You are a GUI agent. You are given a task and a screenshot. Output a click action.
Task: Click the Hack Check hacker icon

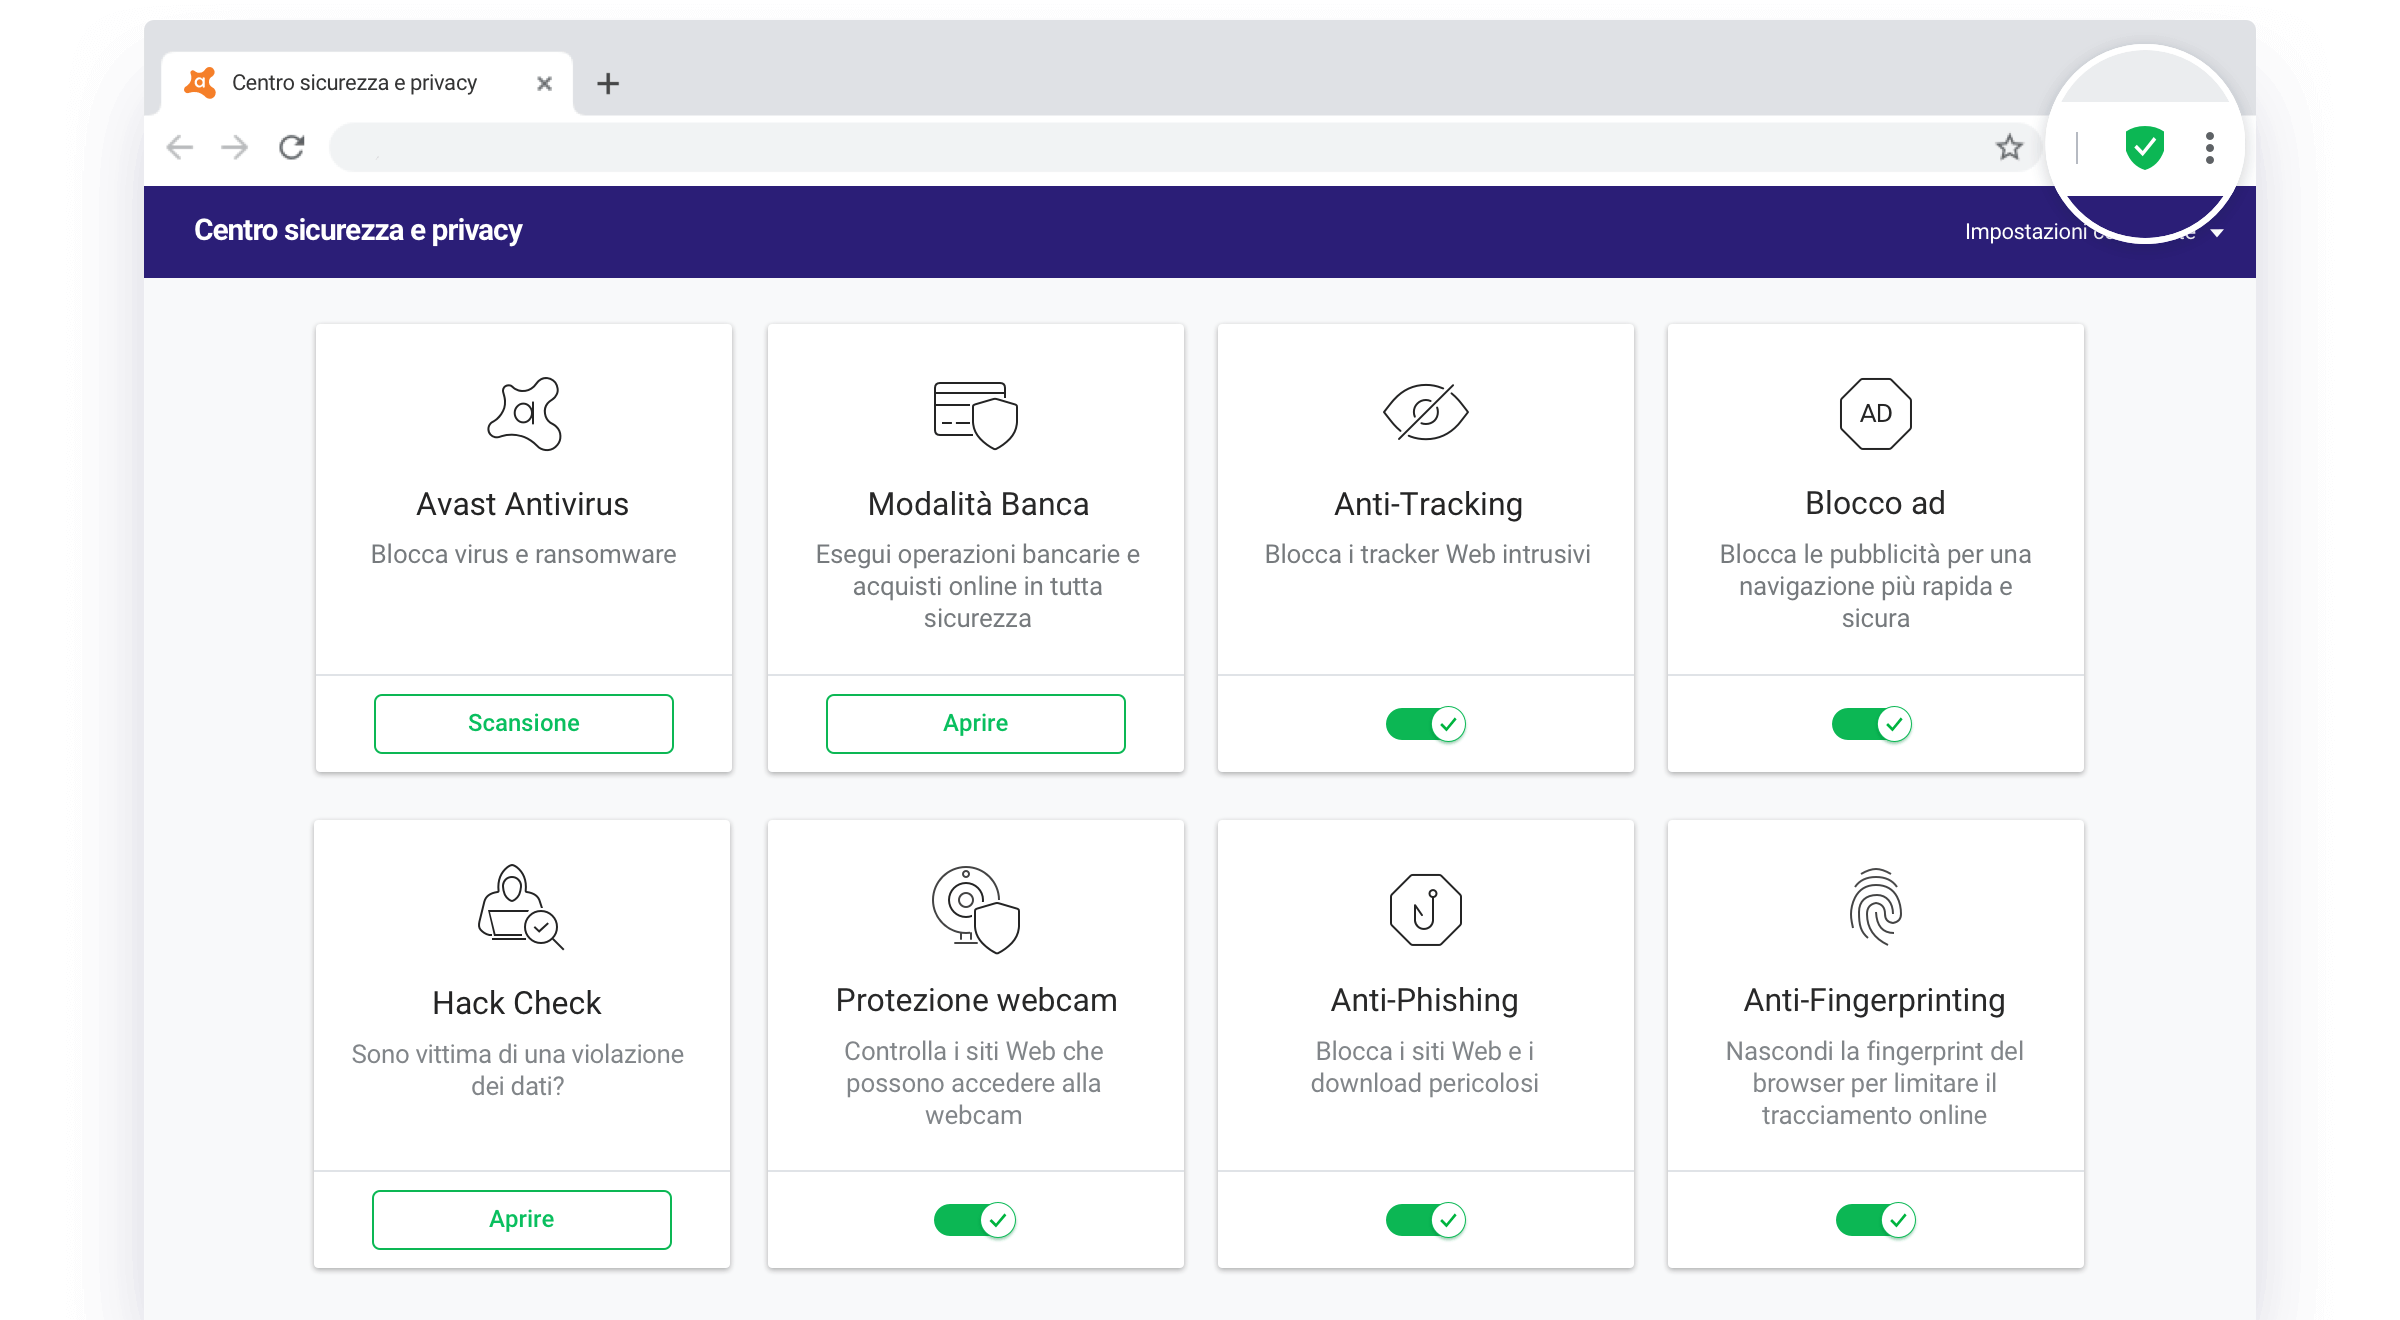518,908
